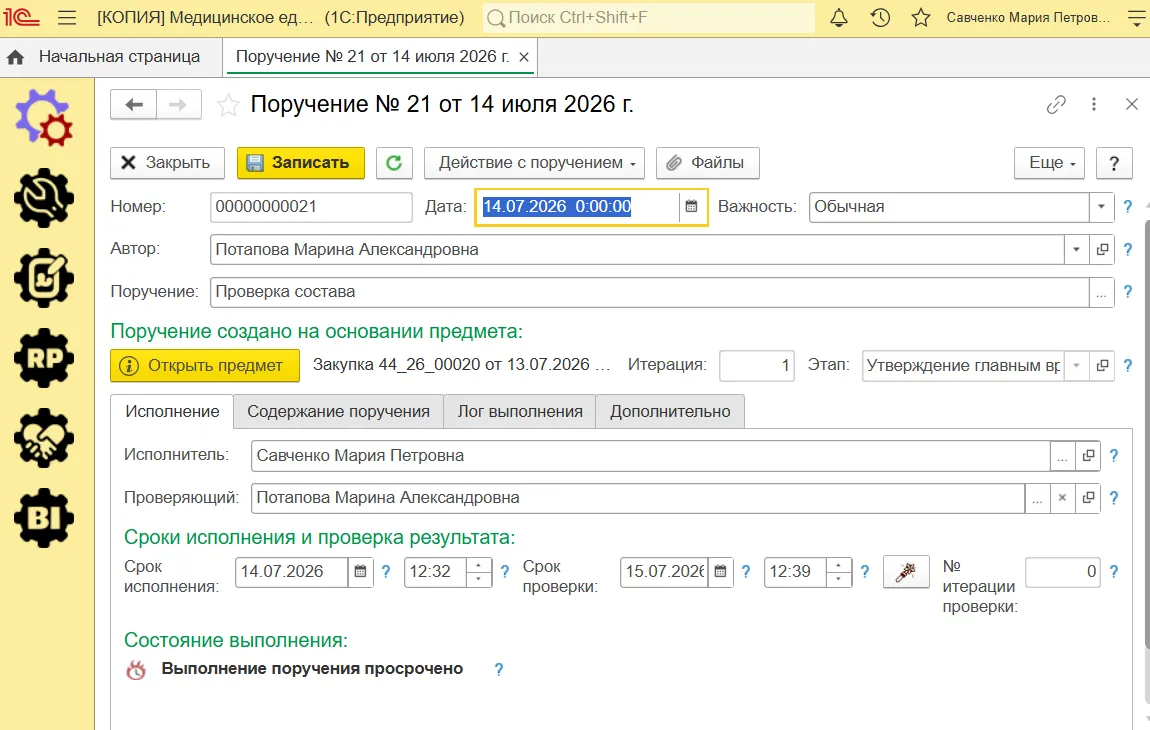
Task: Click user name Савченко Мария Петров… in top bar
Action: [x=1028, y=18]
